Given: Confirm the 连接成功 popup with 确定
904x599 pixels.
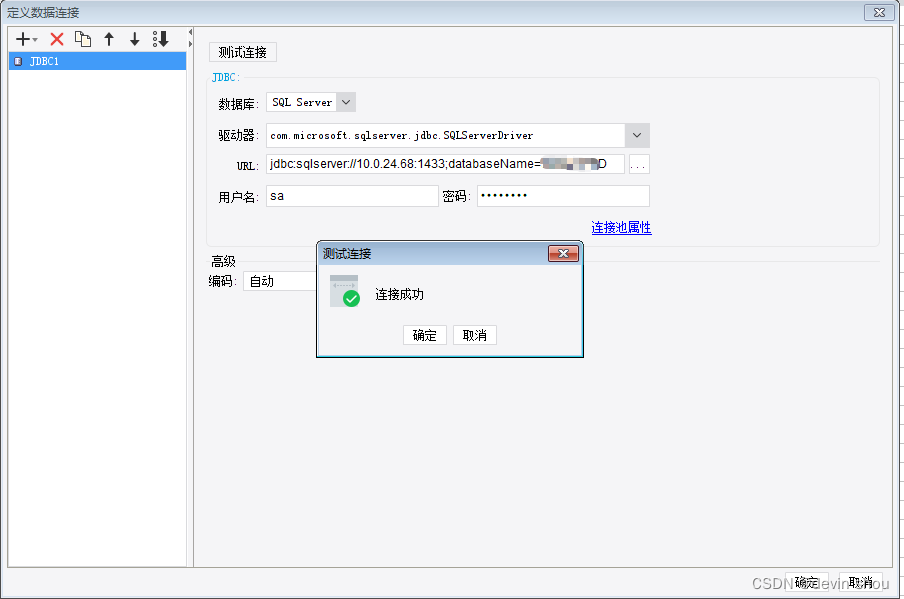Looking at the screenshot, I should click(x=424, y=336).
